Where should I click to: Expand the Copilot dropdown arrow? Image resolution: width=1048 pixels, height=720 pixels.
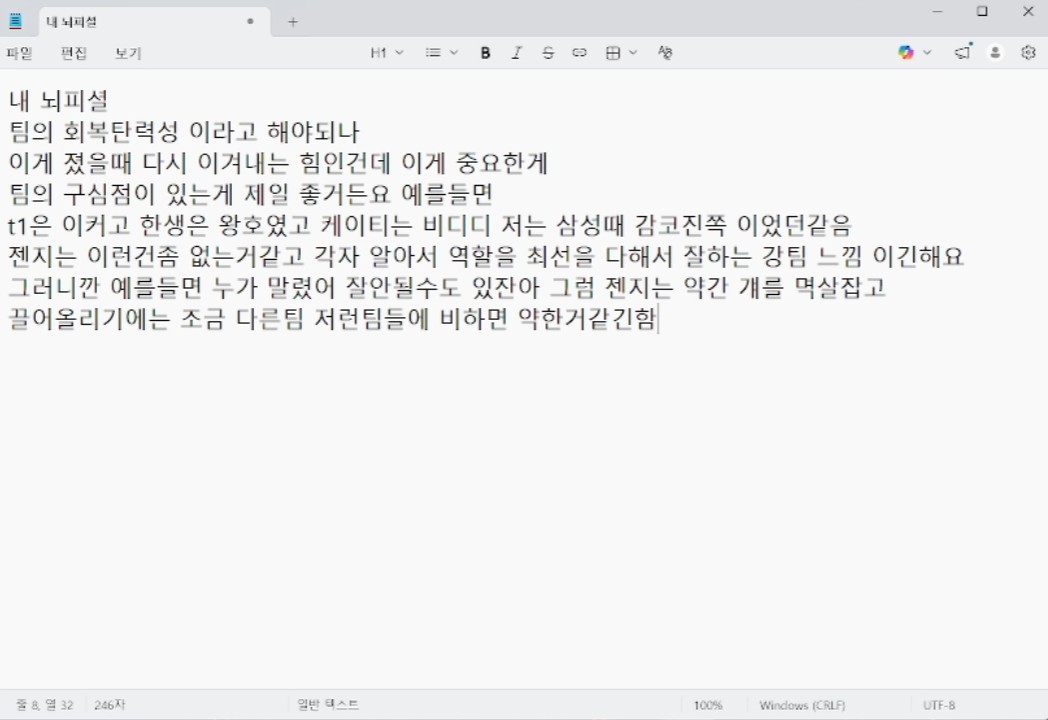tap(927, 53)
